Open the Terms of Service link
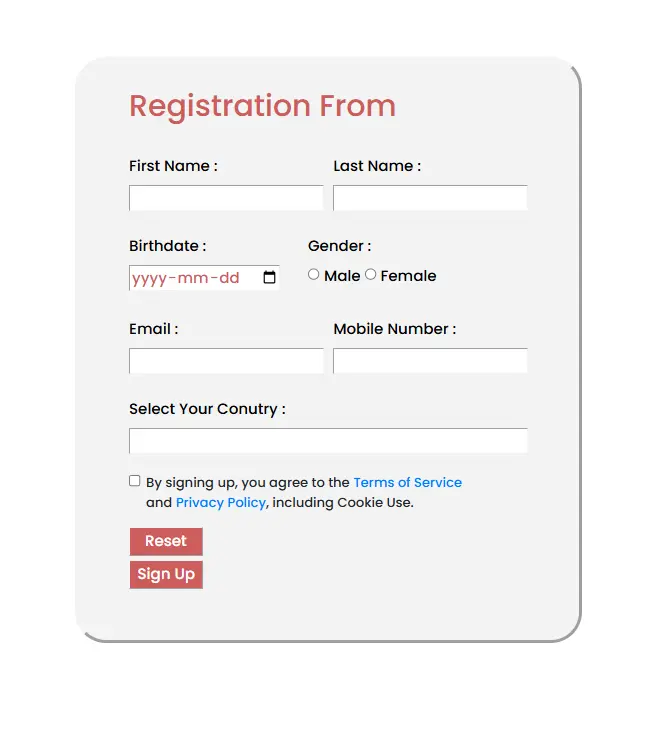The height and width of the screenshot is (733, 667). click(407, 482)
